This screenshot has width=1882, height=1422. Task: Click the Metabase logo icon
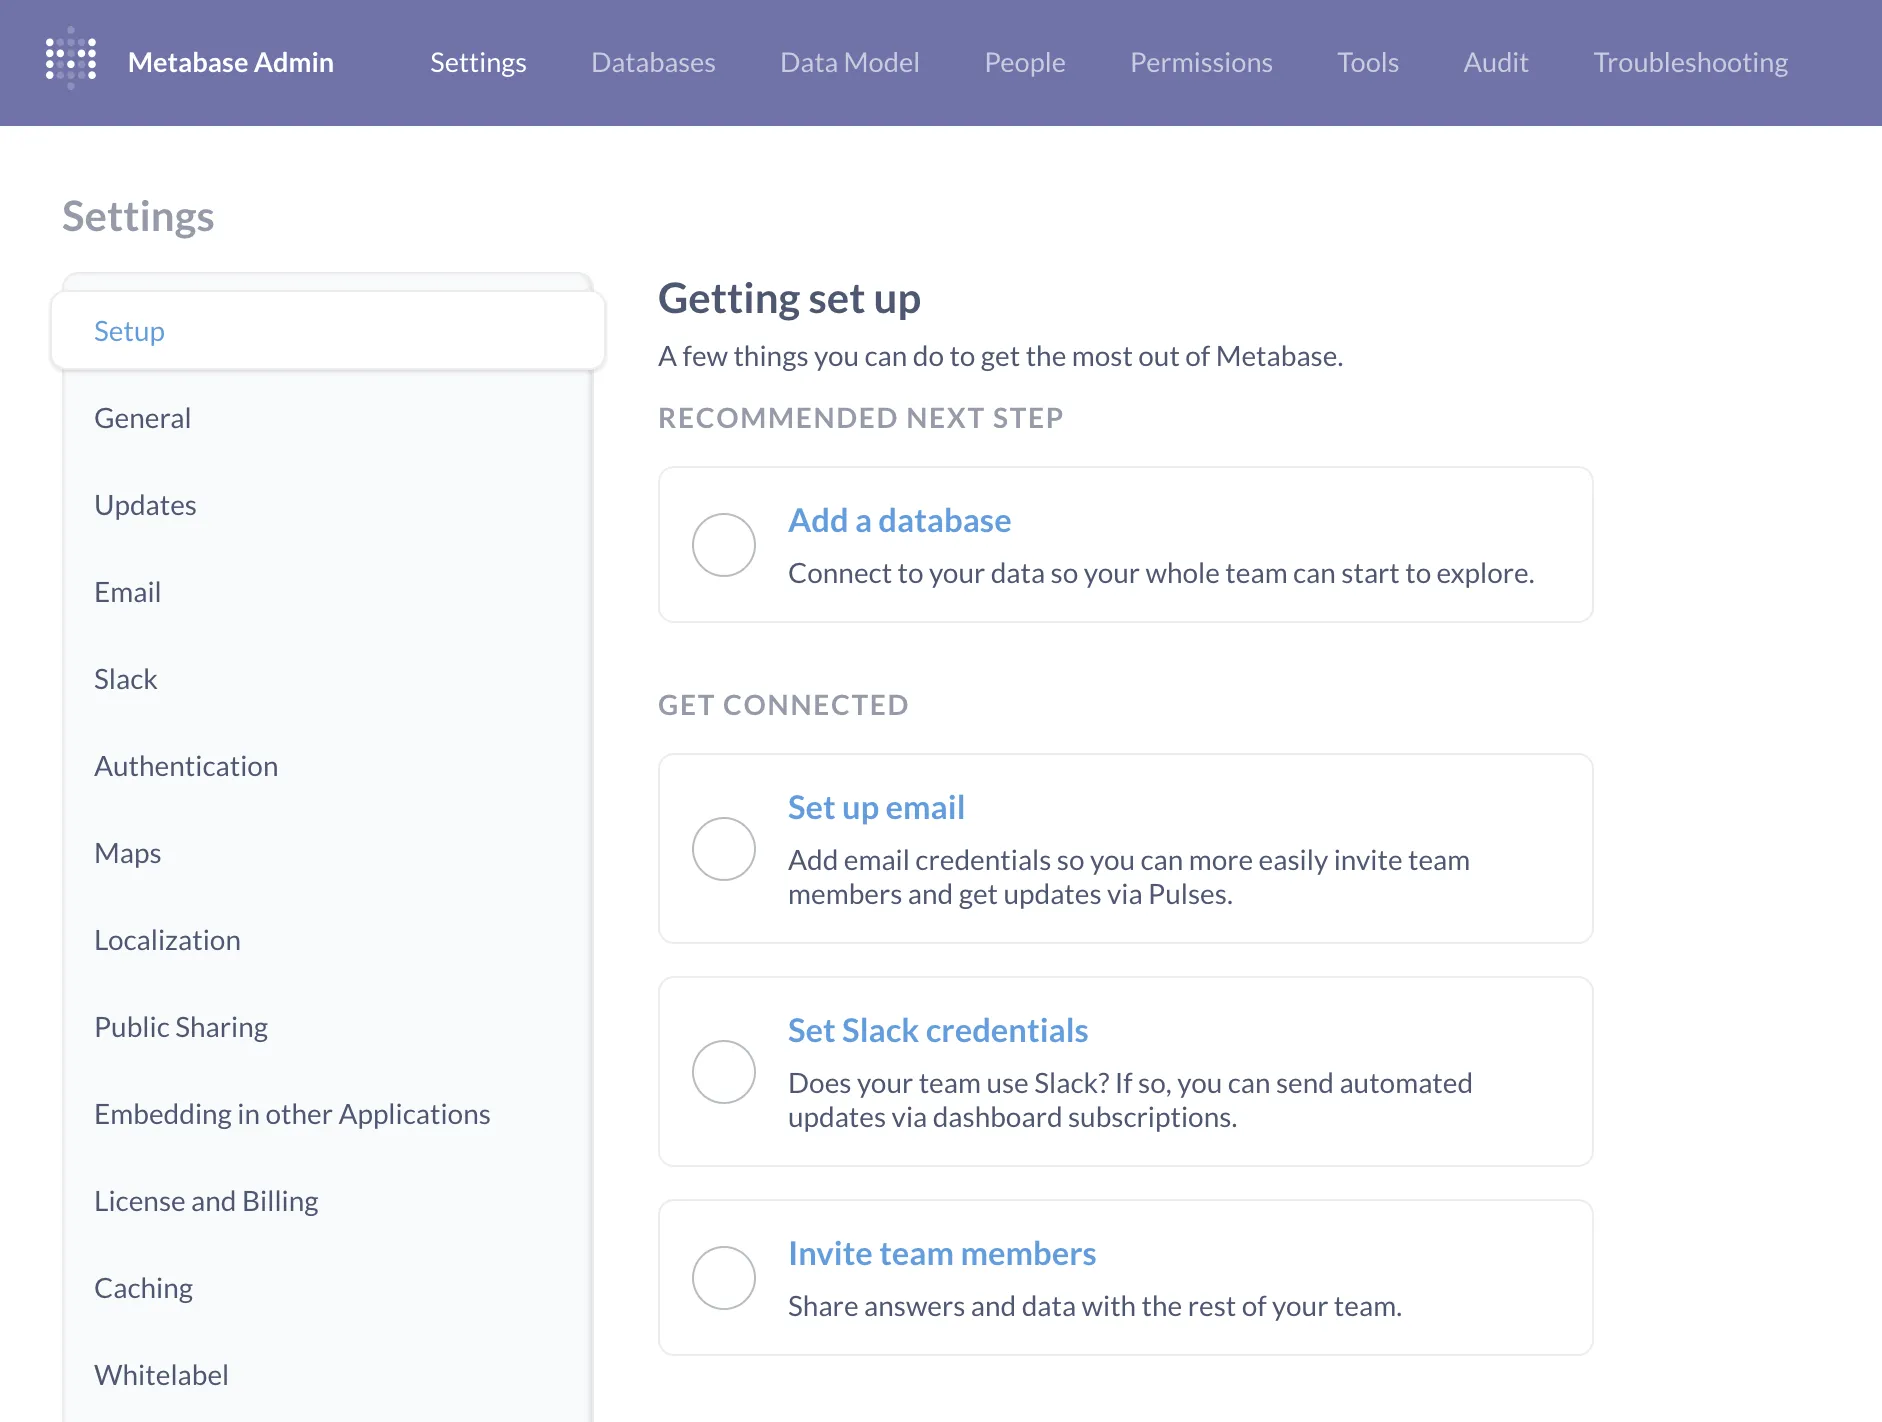click(x=70, y=57)
